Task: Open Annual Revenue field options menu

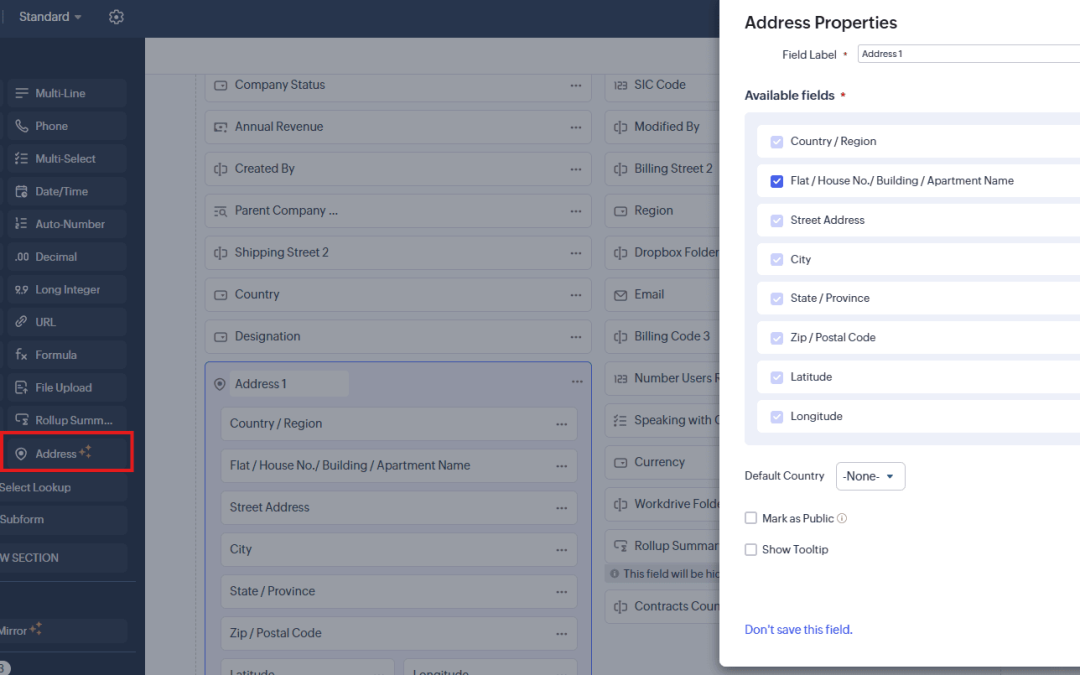Action: 576,127
